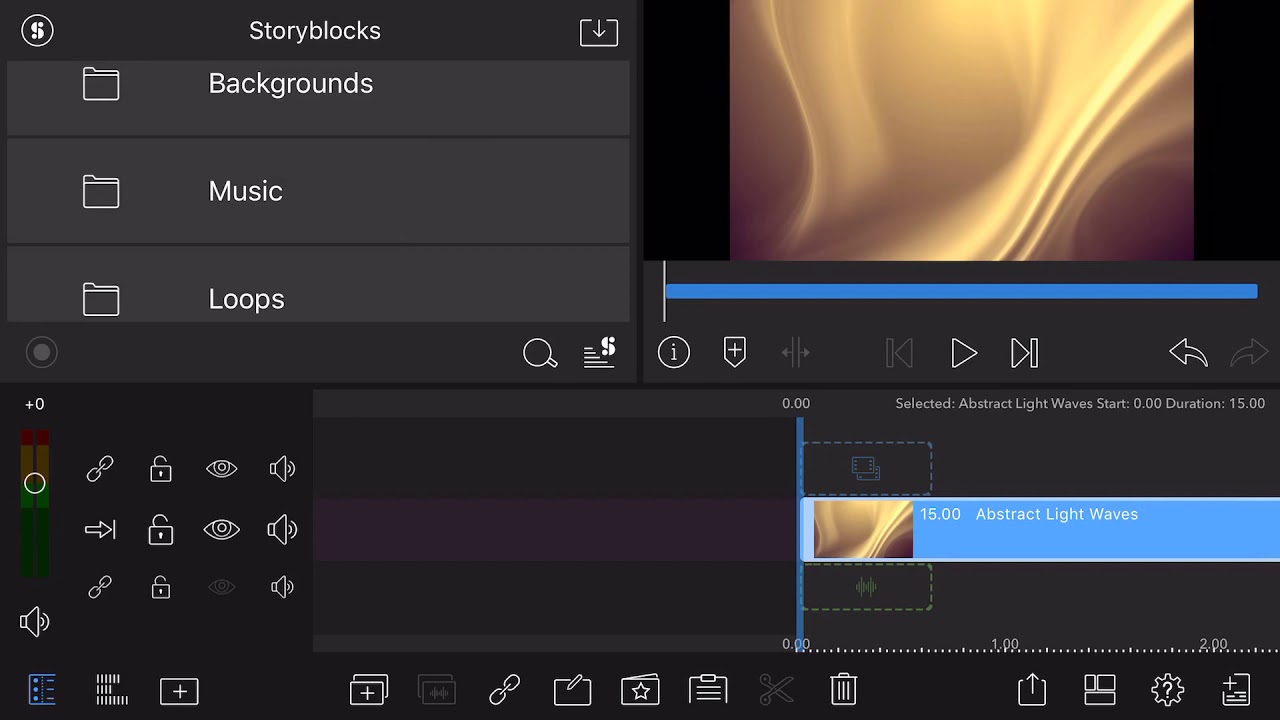1280x720 pixels.
Task: Toggle the lock on the main track
Action: [161, 530]
